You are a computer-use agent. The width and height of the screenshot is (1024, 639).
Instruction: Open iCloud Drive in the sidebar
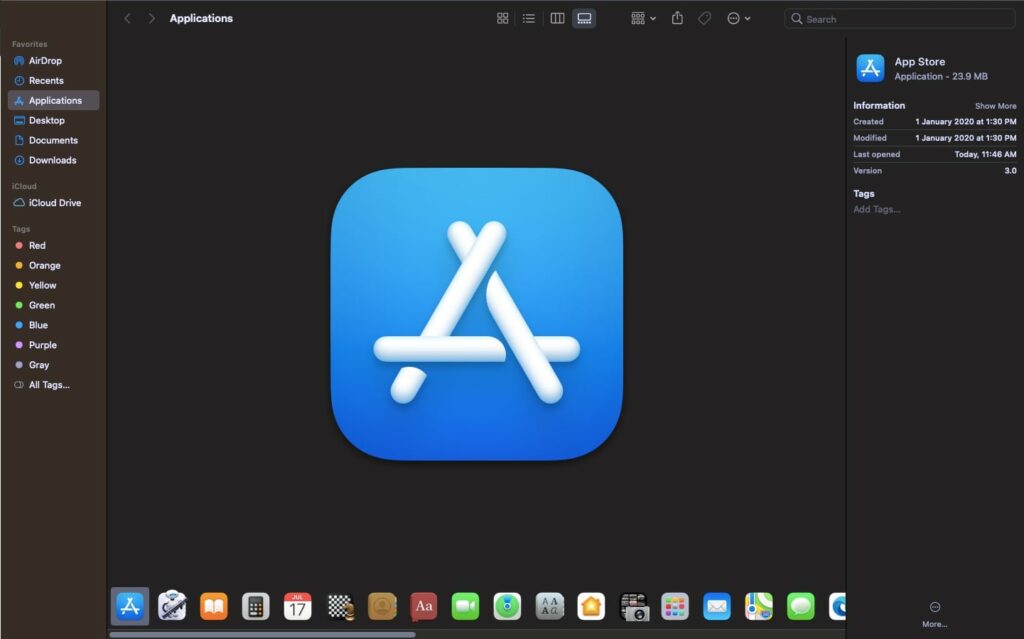55,203
